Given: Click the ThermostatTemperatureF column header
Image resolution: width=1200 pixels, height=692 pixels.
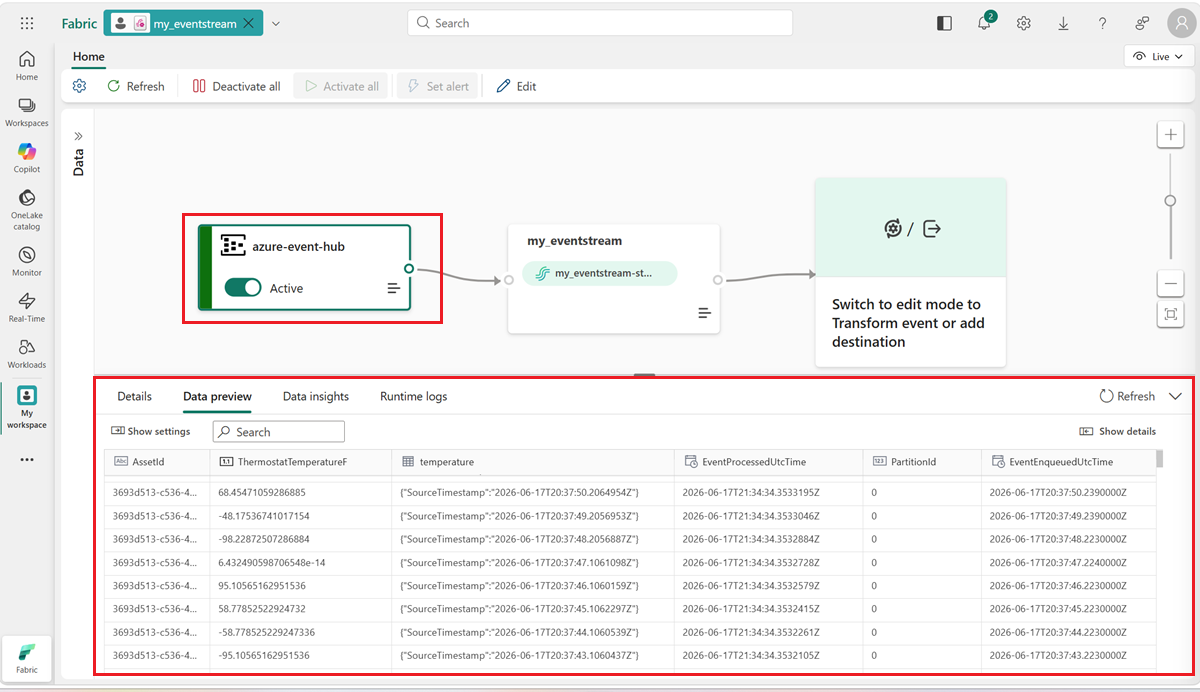Looking at the screenshot, I should [x=301, y=462].
